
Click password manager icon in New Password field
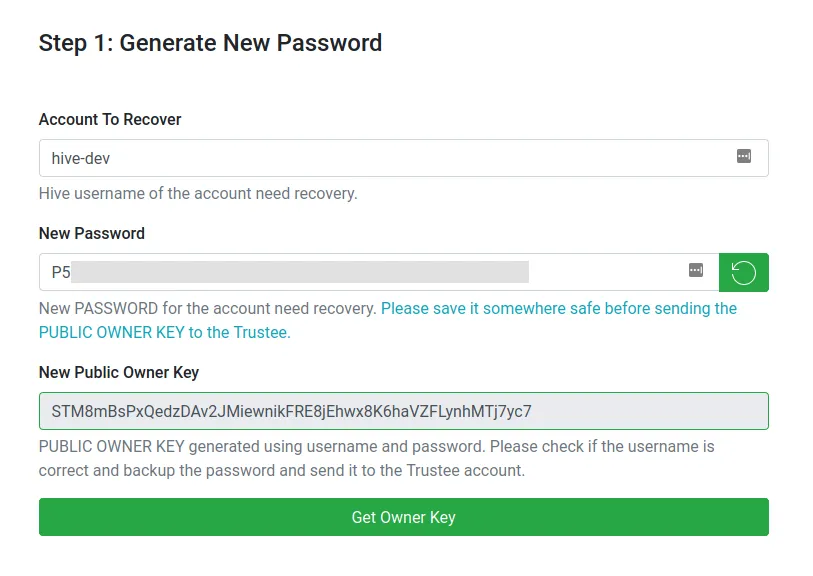tap(696, 270)
